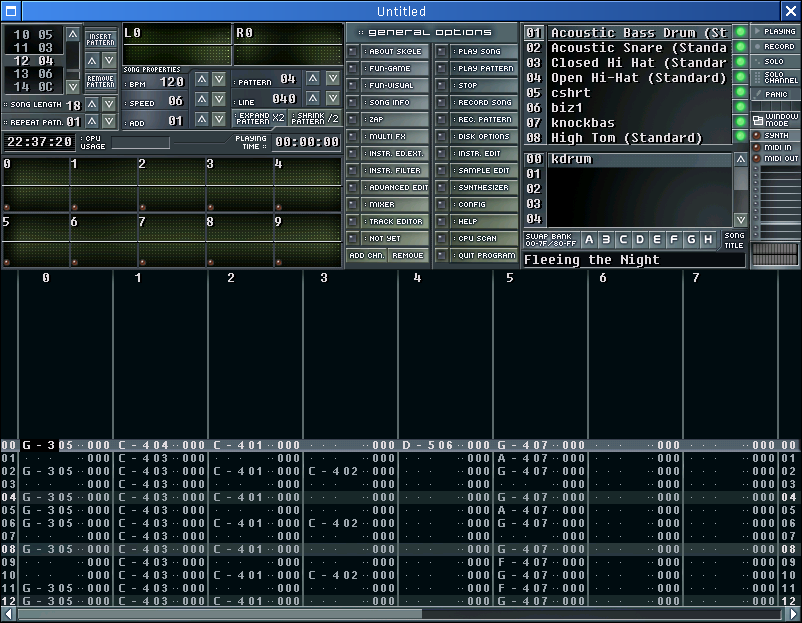This screenshot has width=802, height=623.
Task: Raise Speed value with its up arrow
Action: 202,99
